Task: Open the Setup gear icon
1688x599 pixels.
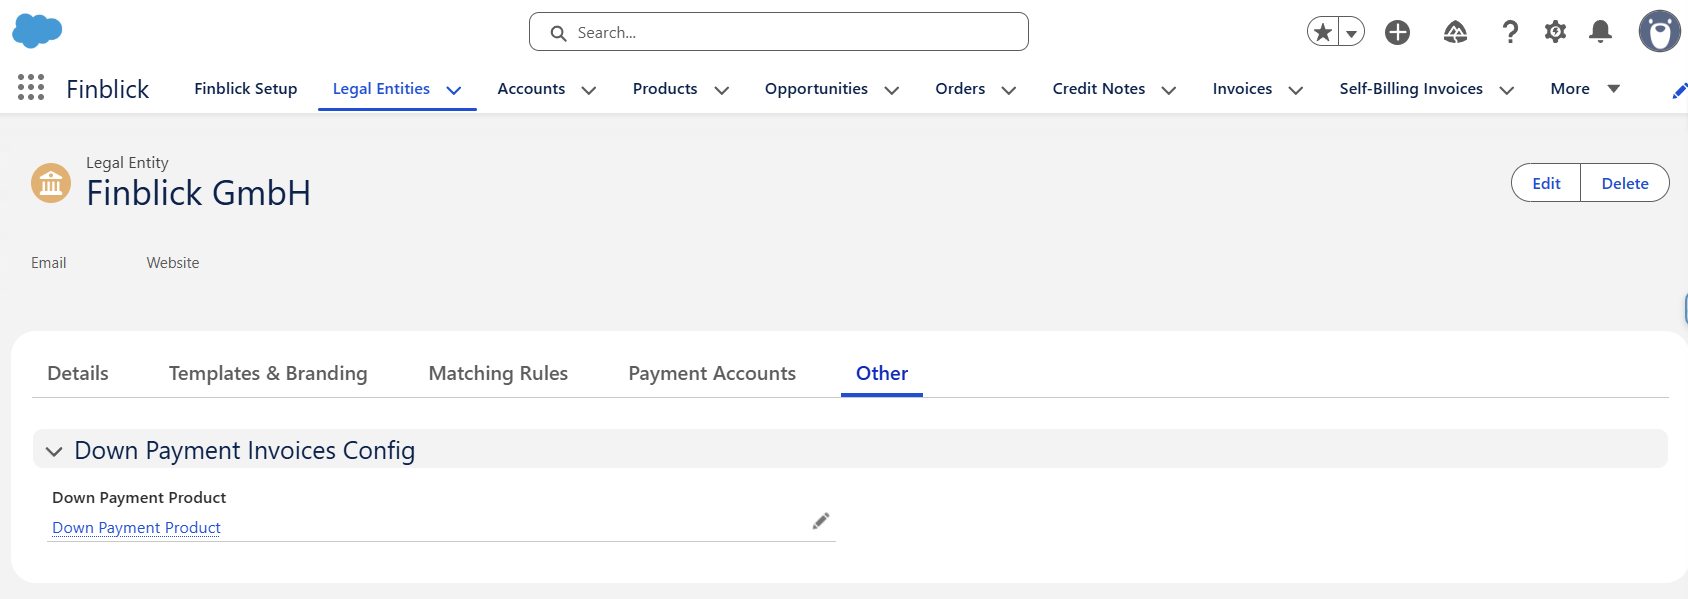Action: tap(1555, 32)
